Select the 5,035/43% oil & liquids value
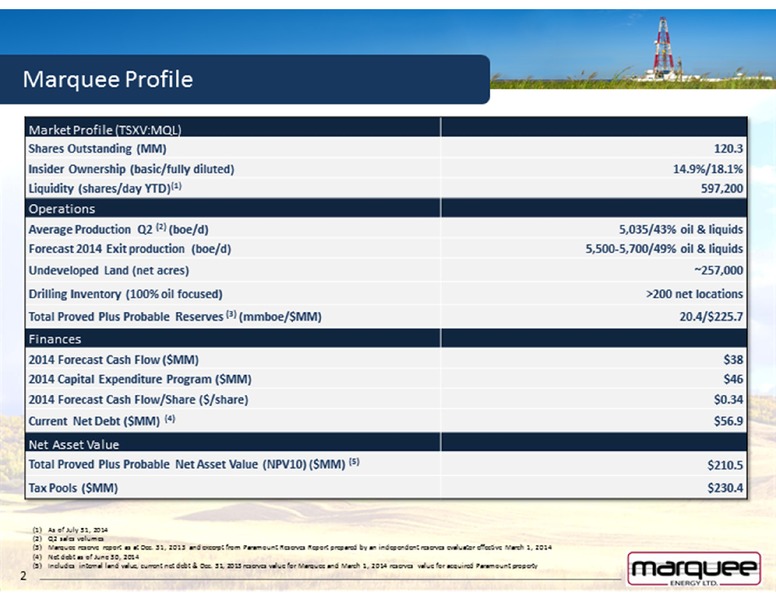This screenshot has width=776, height=600. pos(681,229)
